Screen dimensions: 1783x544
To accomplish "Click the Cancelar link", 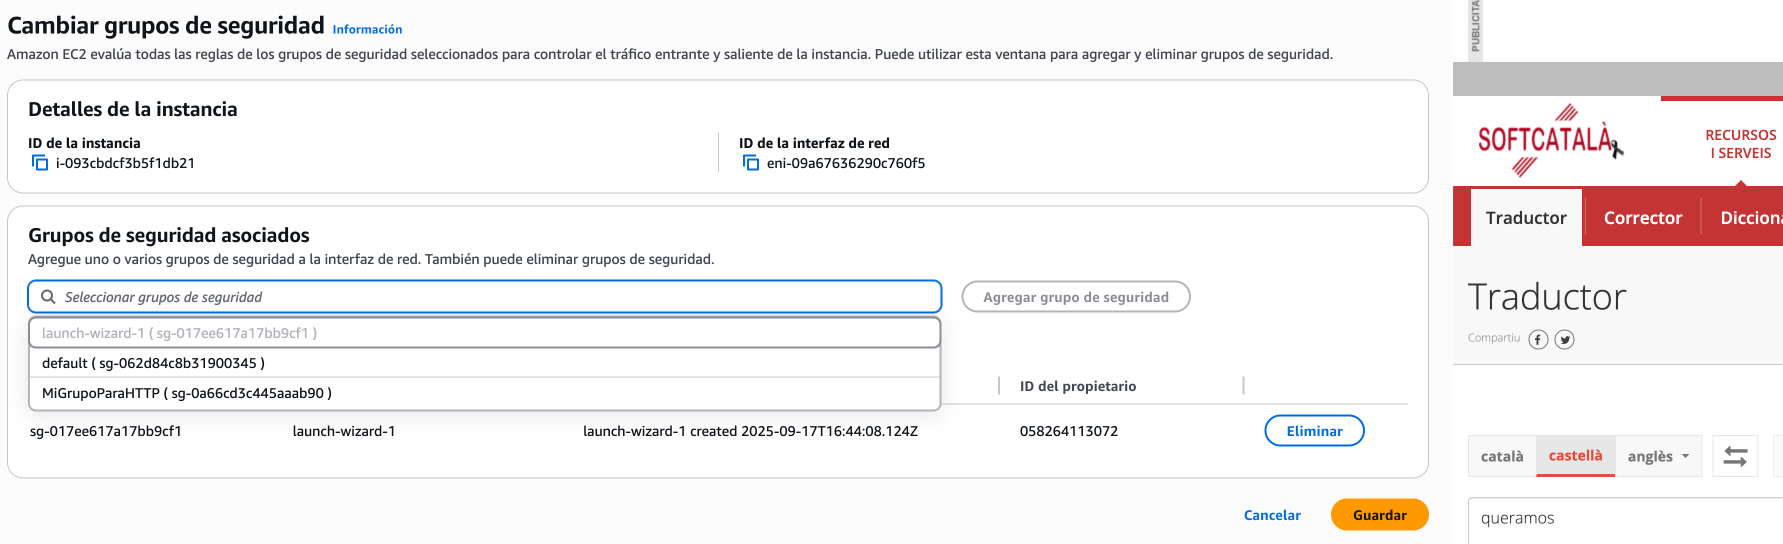I will (x=1272, y=515).
